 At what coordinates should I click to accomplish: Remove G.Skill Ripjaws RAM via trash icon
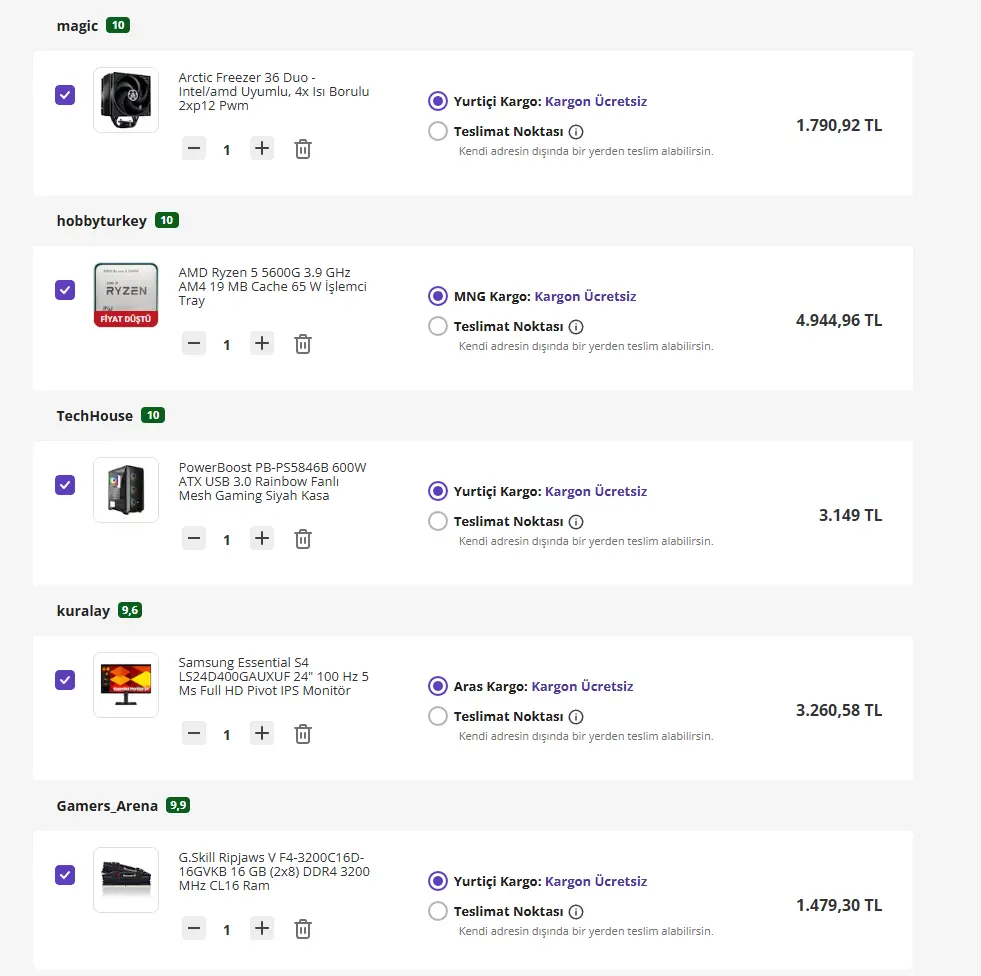point(303,929)
